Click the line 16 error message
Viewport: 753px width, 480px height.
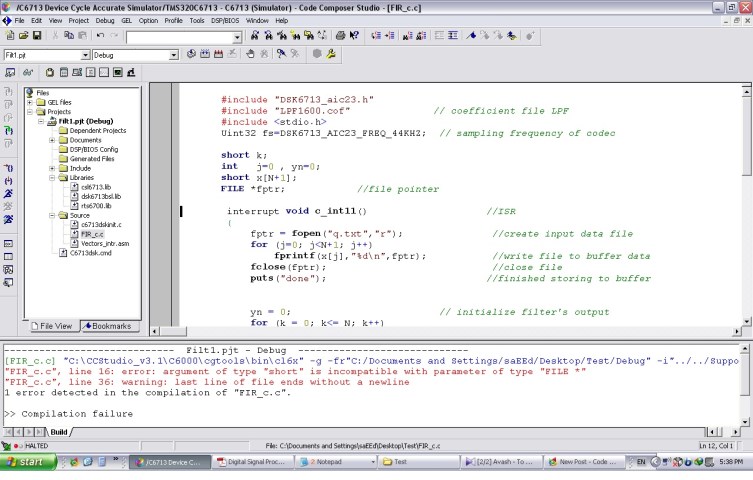[295, 372]
